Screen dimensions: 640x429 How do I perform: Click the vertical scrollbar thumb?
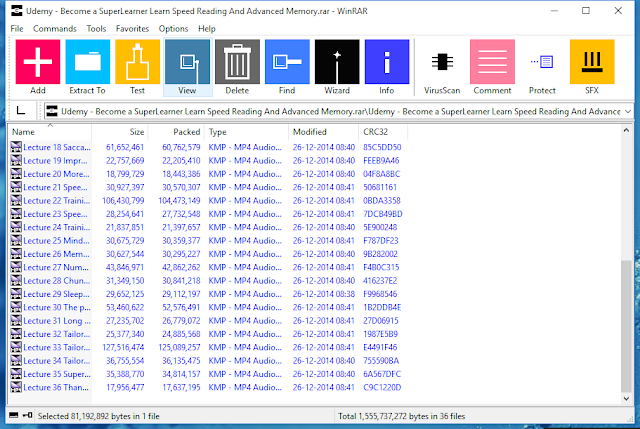(x=626, y=326)
